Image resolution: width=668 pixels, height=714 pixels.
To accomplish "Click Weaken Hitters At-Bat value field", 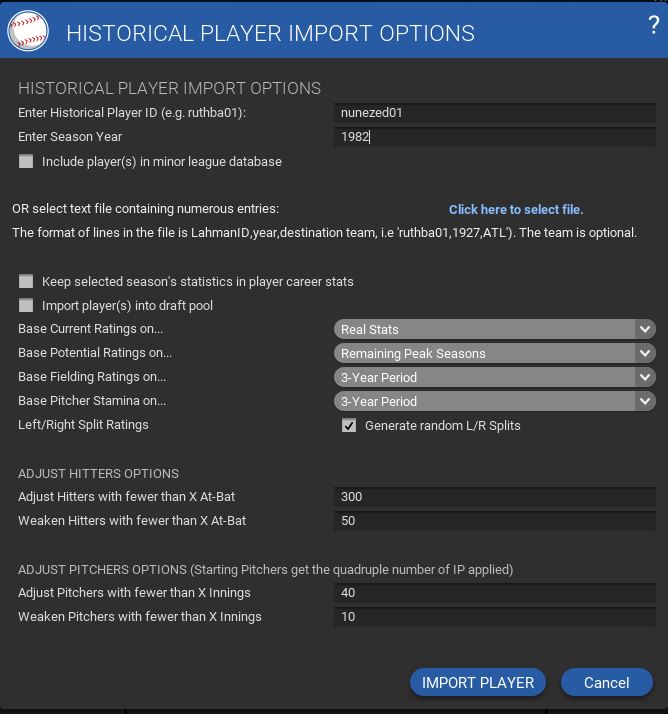I will (x=494, y=520).
